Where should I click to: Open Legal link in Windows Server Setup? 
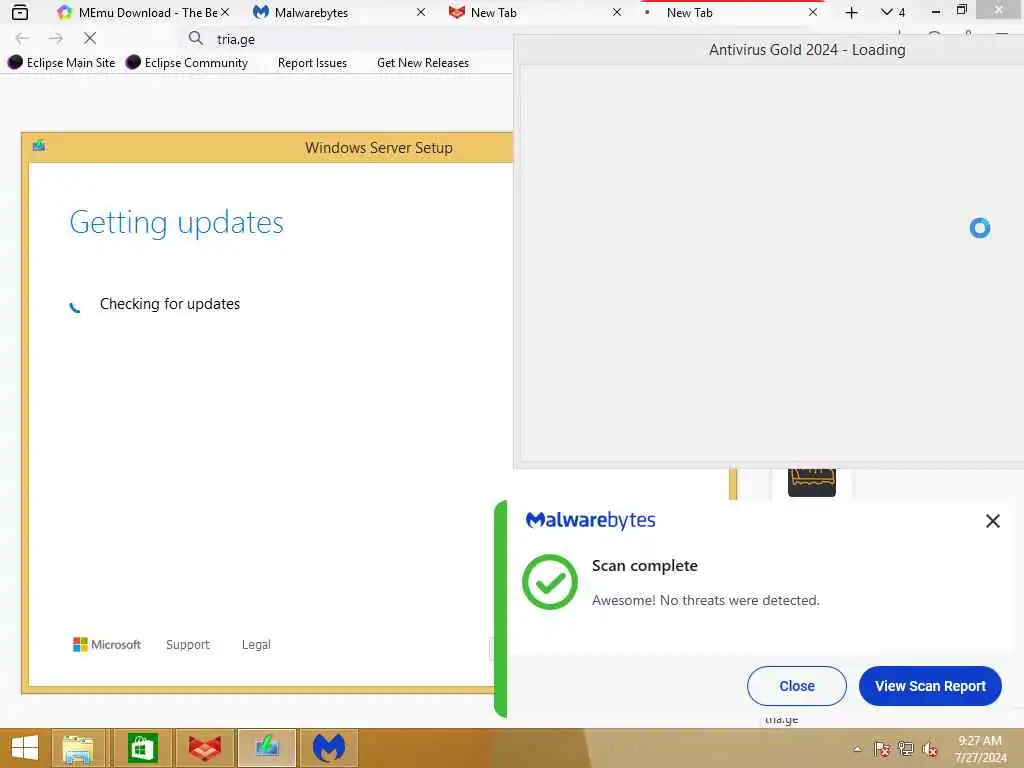click(x=256, y=645)
